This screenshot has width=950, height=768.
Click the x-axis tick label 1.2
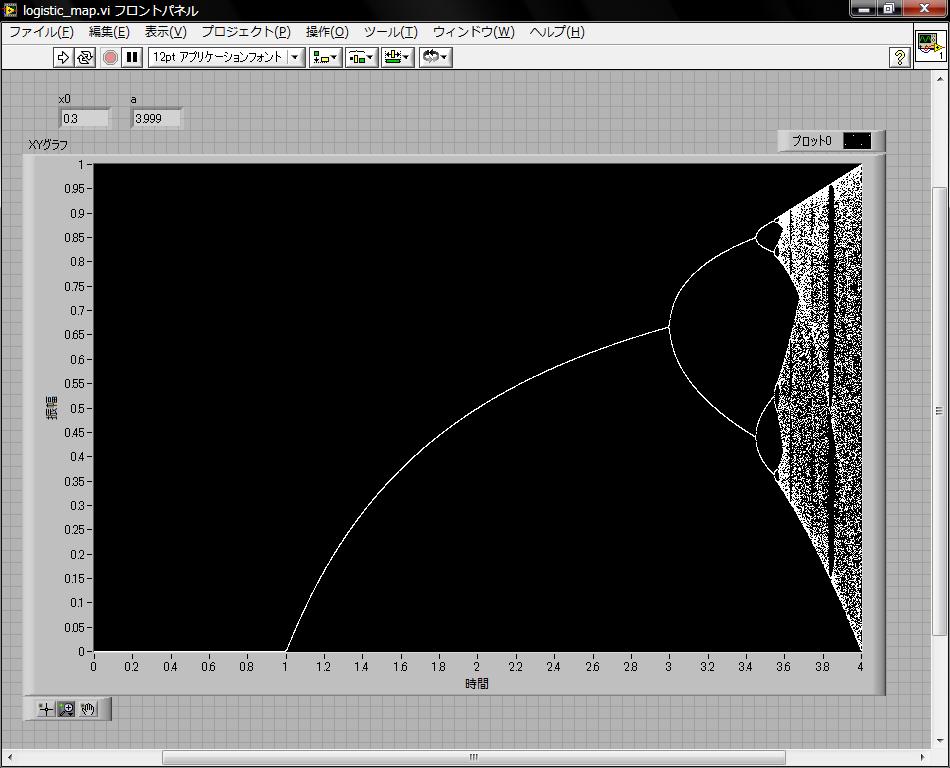(x=323, y=666)
